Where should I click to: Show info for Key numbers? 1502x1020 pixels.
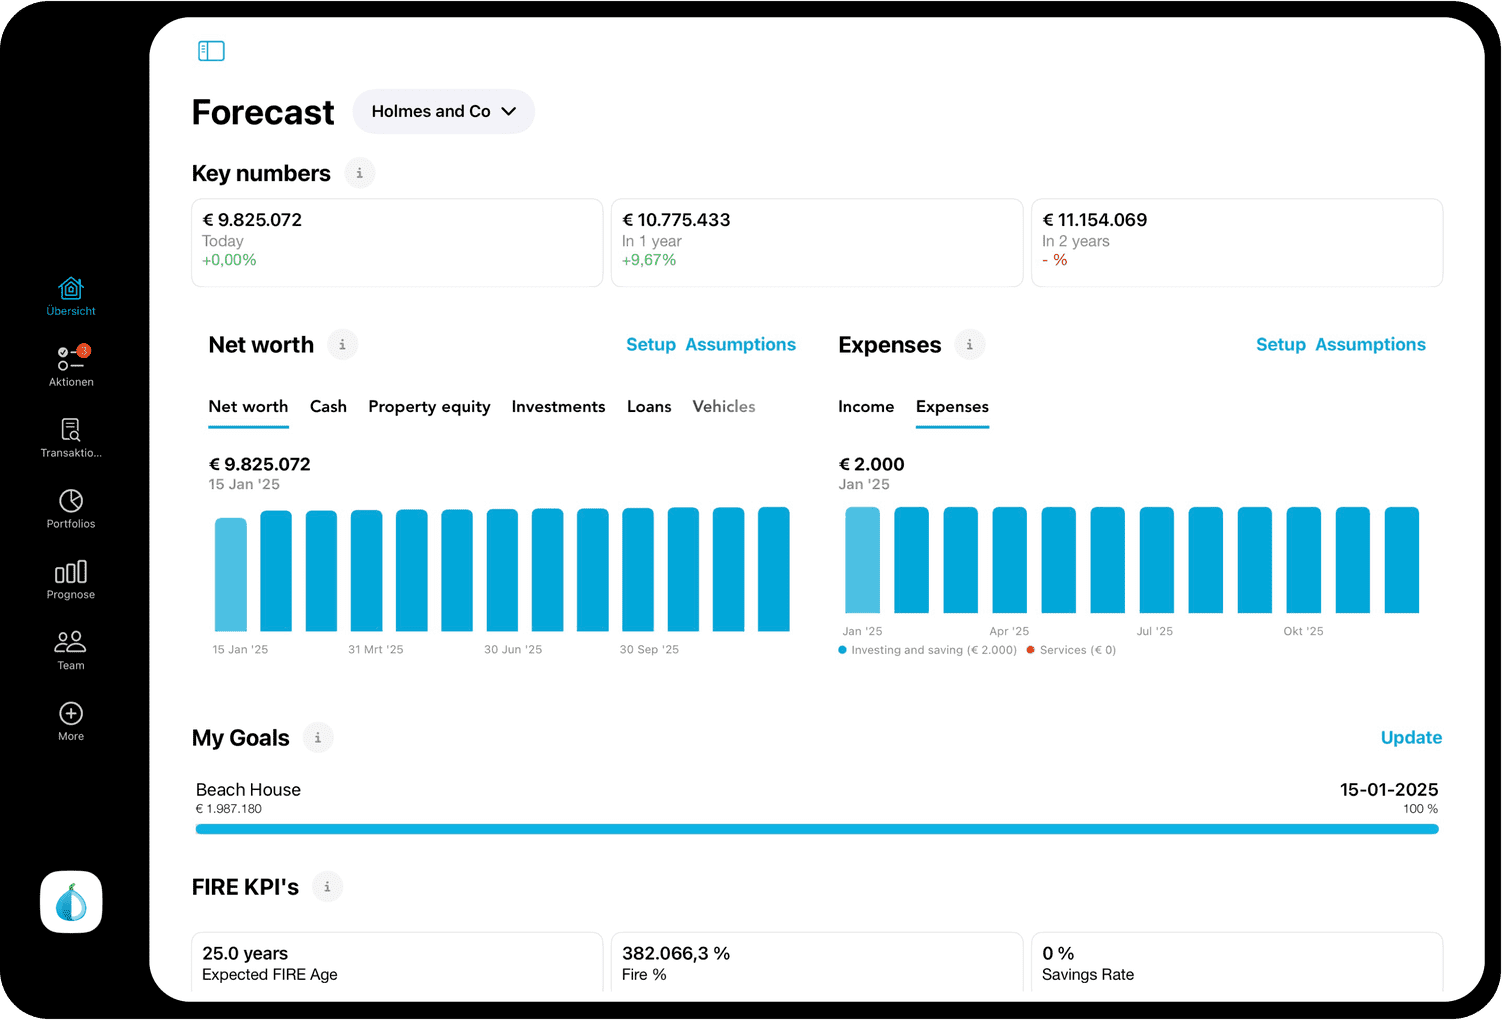click(360, 173)
